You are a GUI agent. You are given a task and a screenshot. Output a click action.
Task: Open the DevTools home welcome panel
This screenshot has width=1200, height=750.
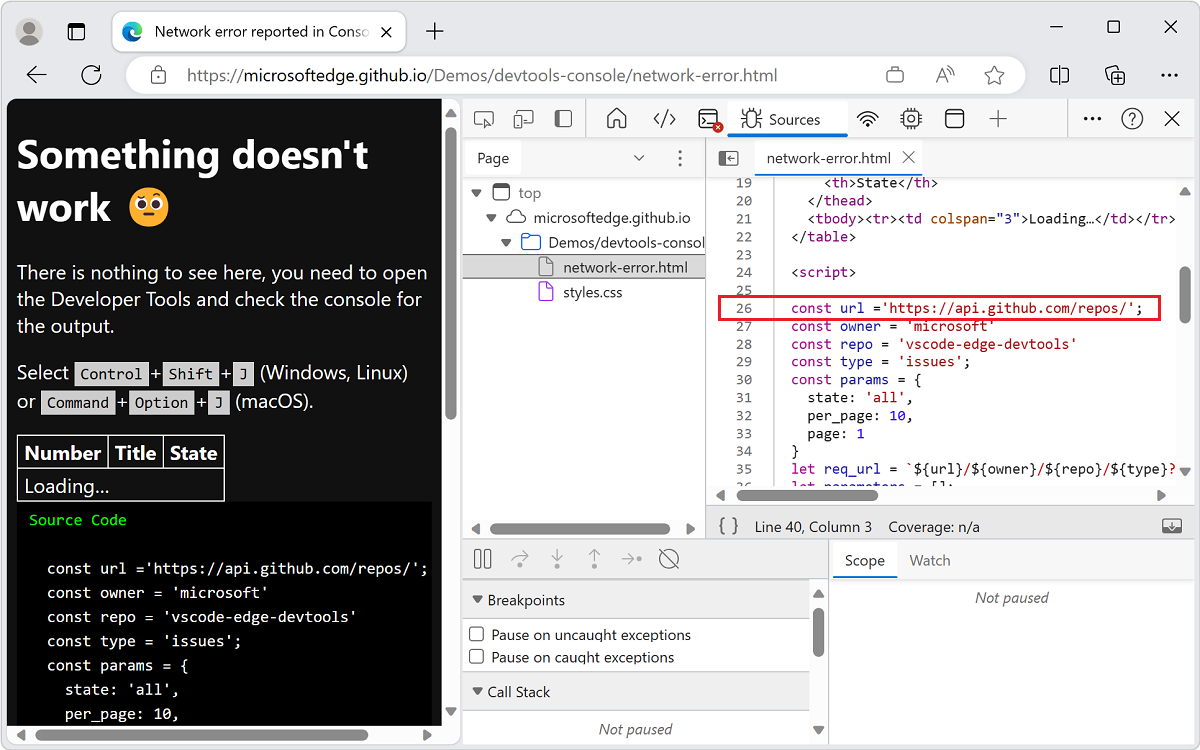616,118
